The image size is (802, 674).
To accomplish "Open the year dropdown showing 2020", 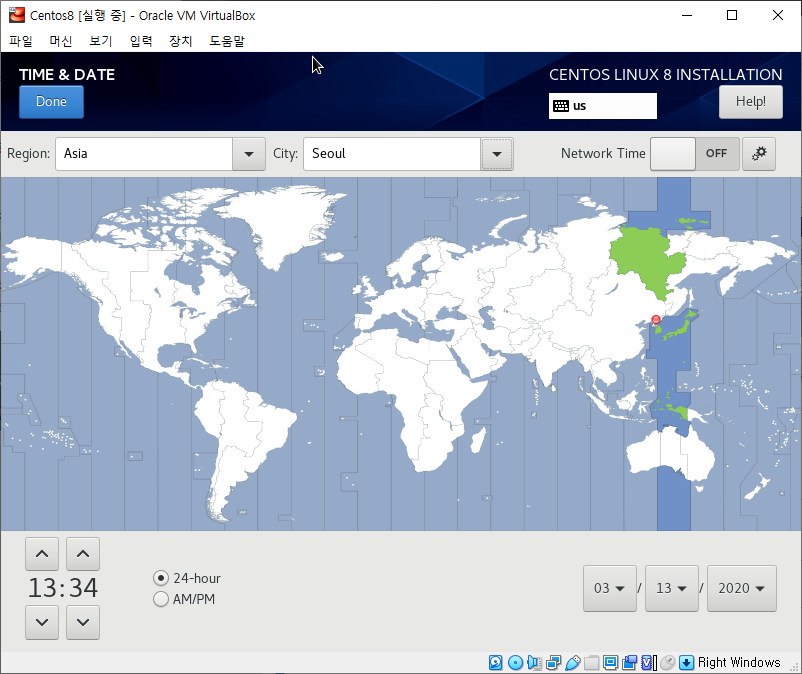I will coord(742,588).
